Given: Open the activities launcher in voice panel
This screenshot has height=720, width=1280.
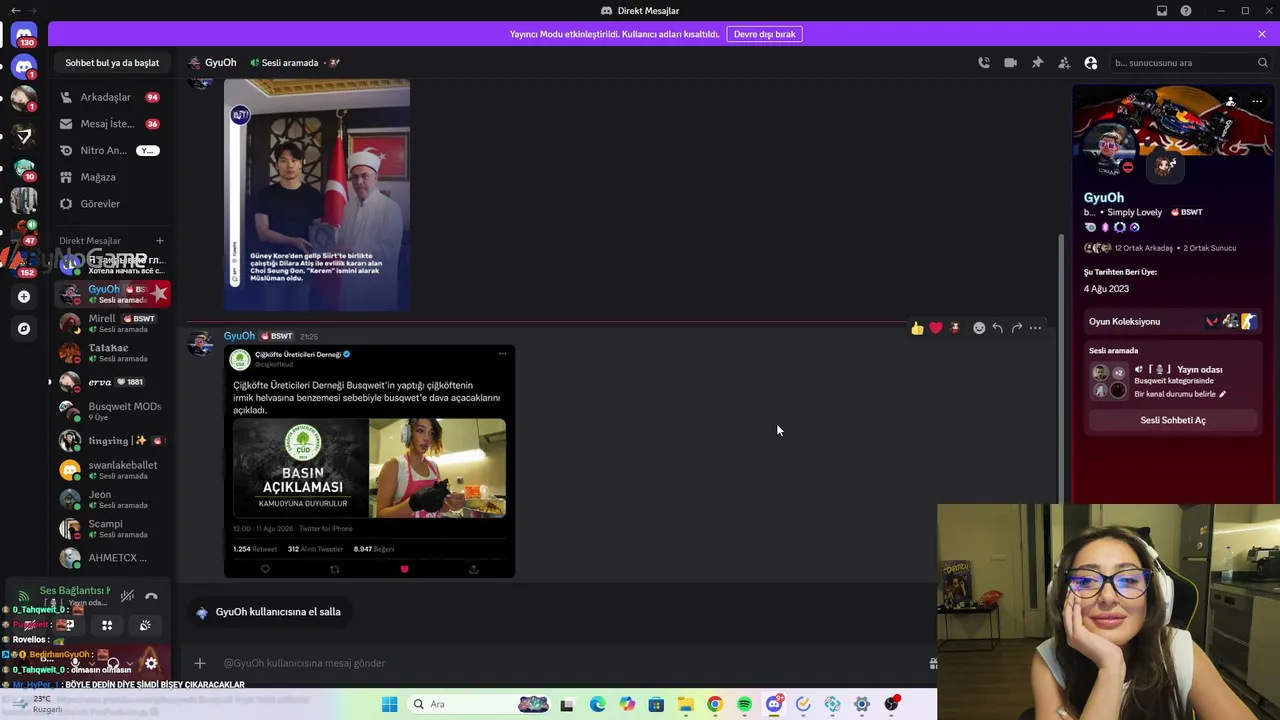Looking at the screenshot, I should pyautogui.click(x=107, y=626).
